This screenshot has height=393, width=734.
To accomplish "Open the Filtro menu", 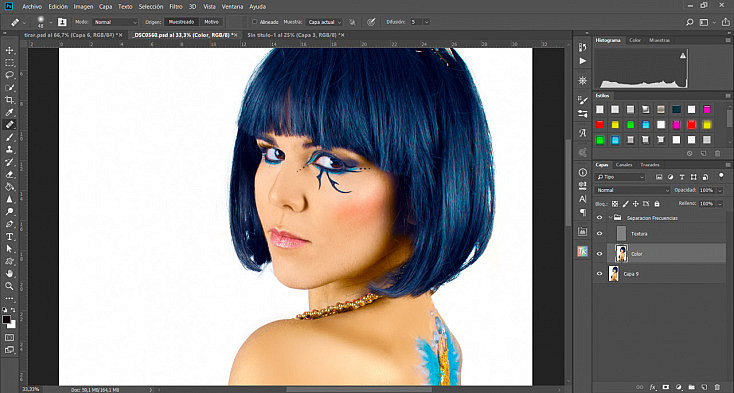I will (x=176, y=7).
